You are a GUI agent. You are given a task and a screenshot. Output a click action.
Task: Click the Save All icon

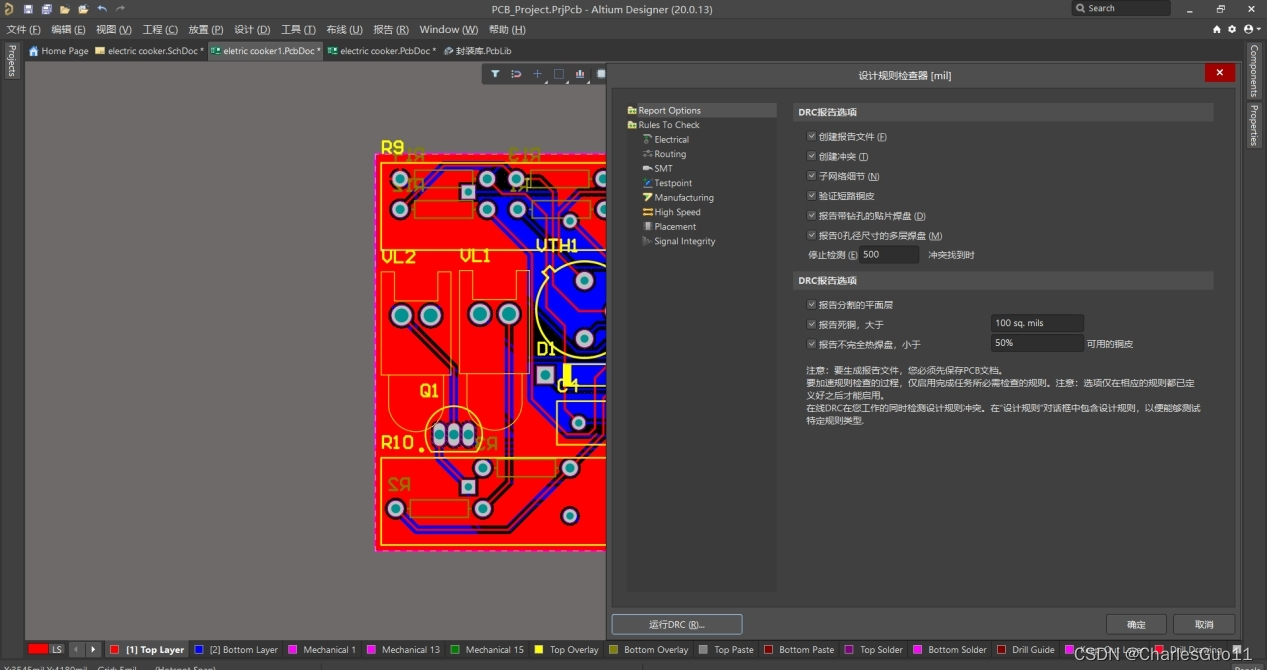coord(46,9)
